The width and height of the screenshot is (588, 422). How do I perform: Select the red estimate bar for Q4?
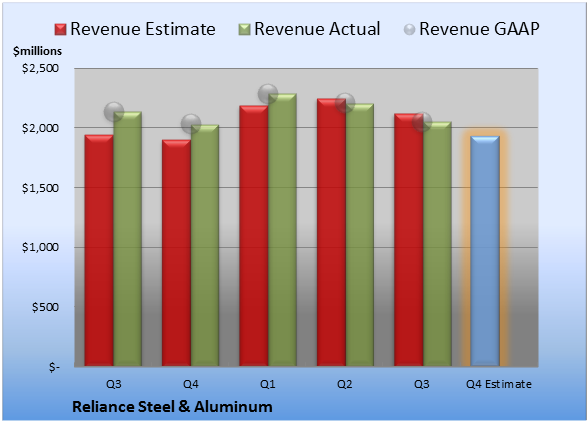coord(176,253)
